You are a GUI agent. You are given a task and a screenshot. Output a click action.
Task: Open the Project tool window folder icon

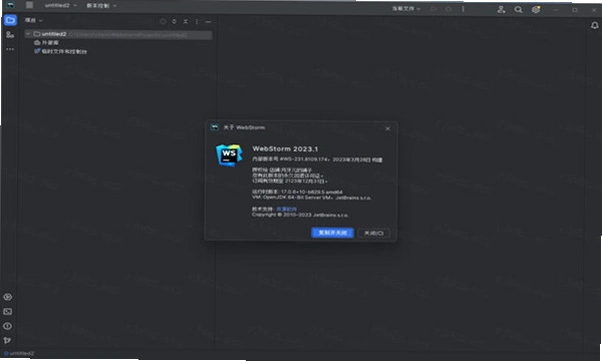[10, 20]
